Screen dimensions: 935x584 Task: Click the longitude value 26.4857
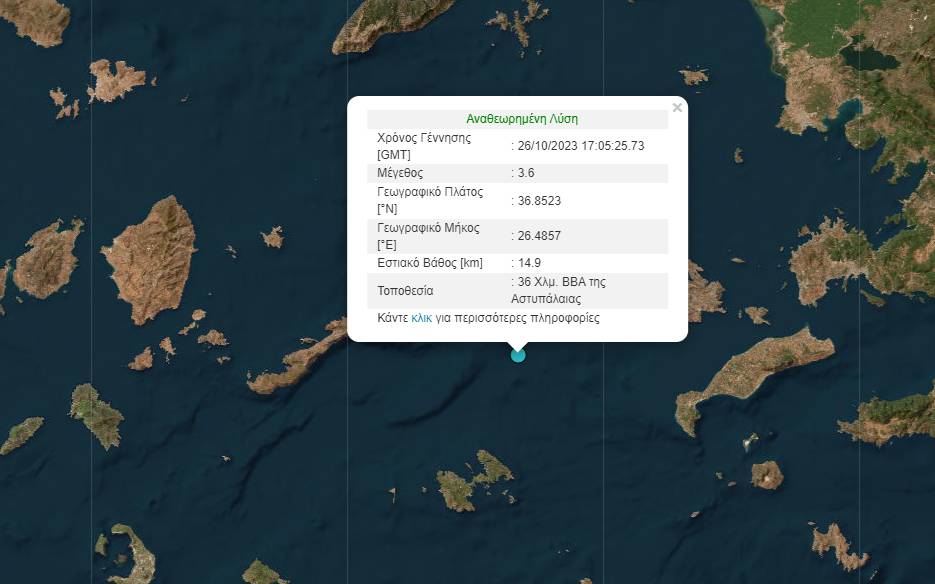pos(539,237)
